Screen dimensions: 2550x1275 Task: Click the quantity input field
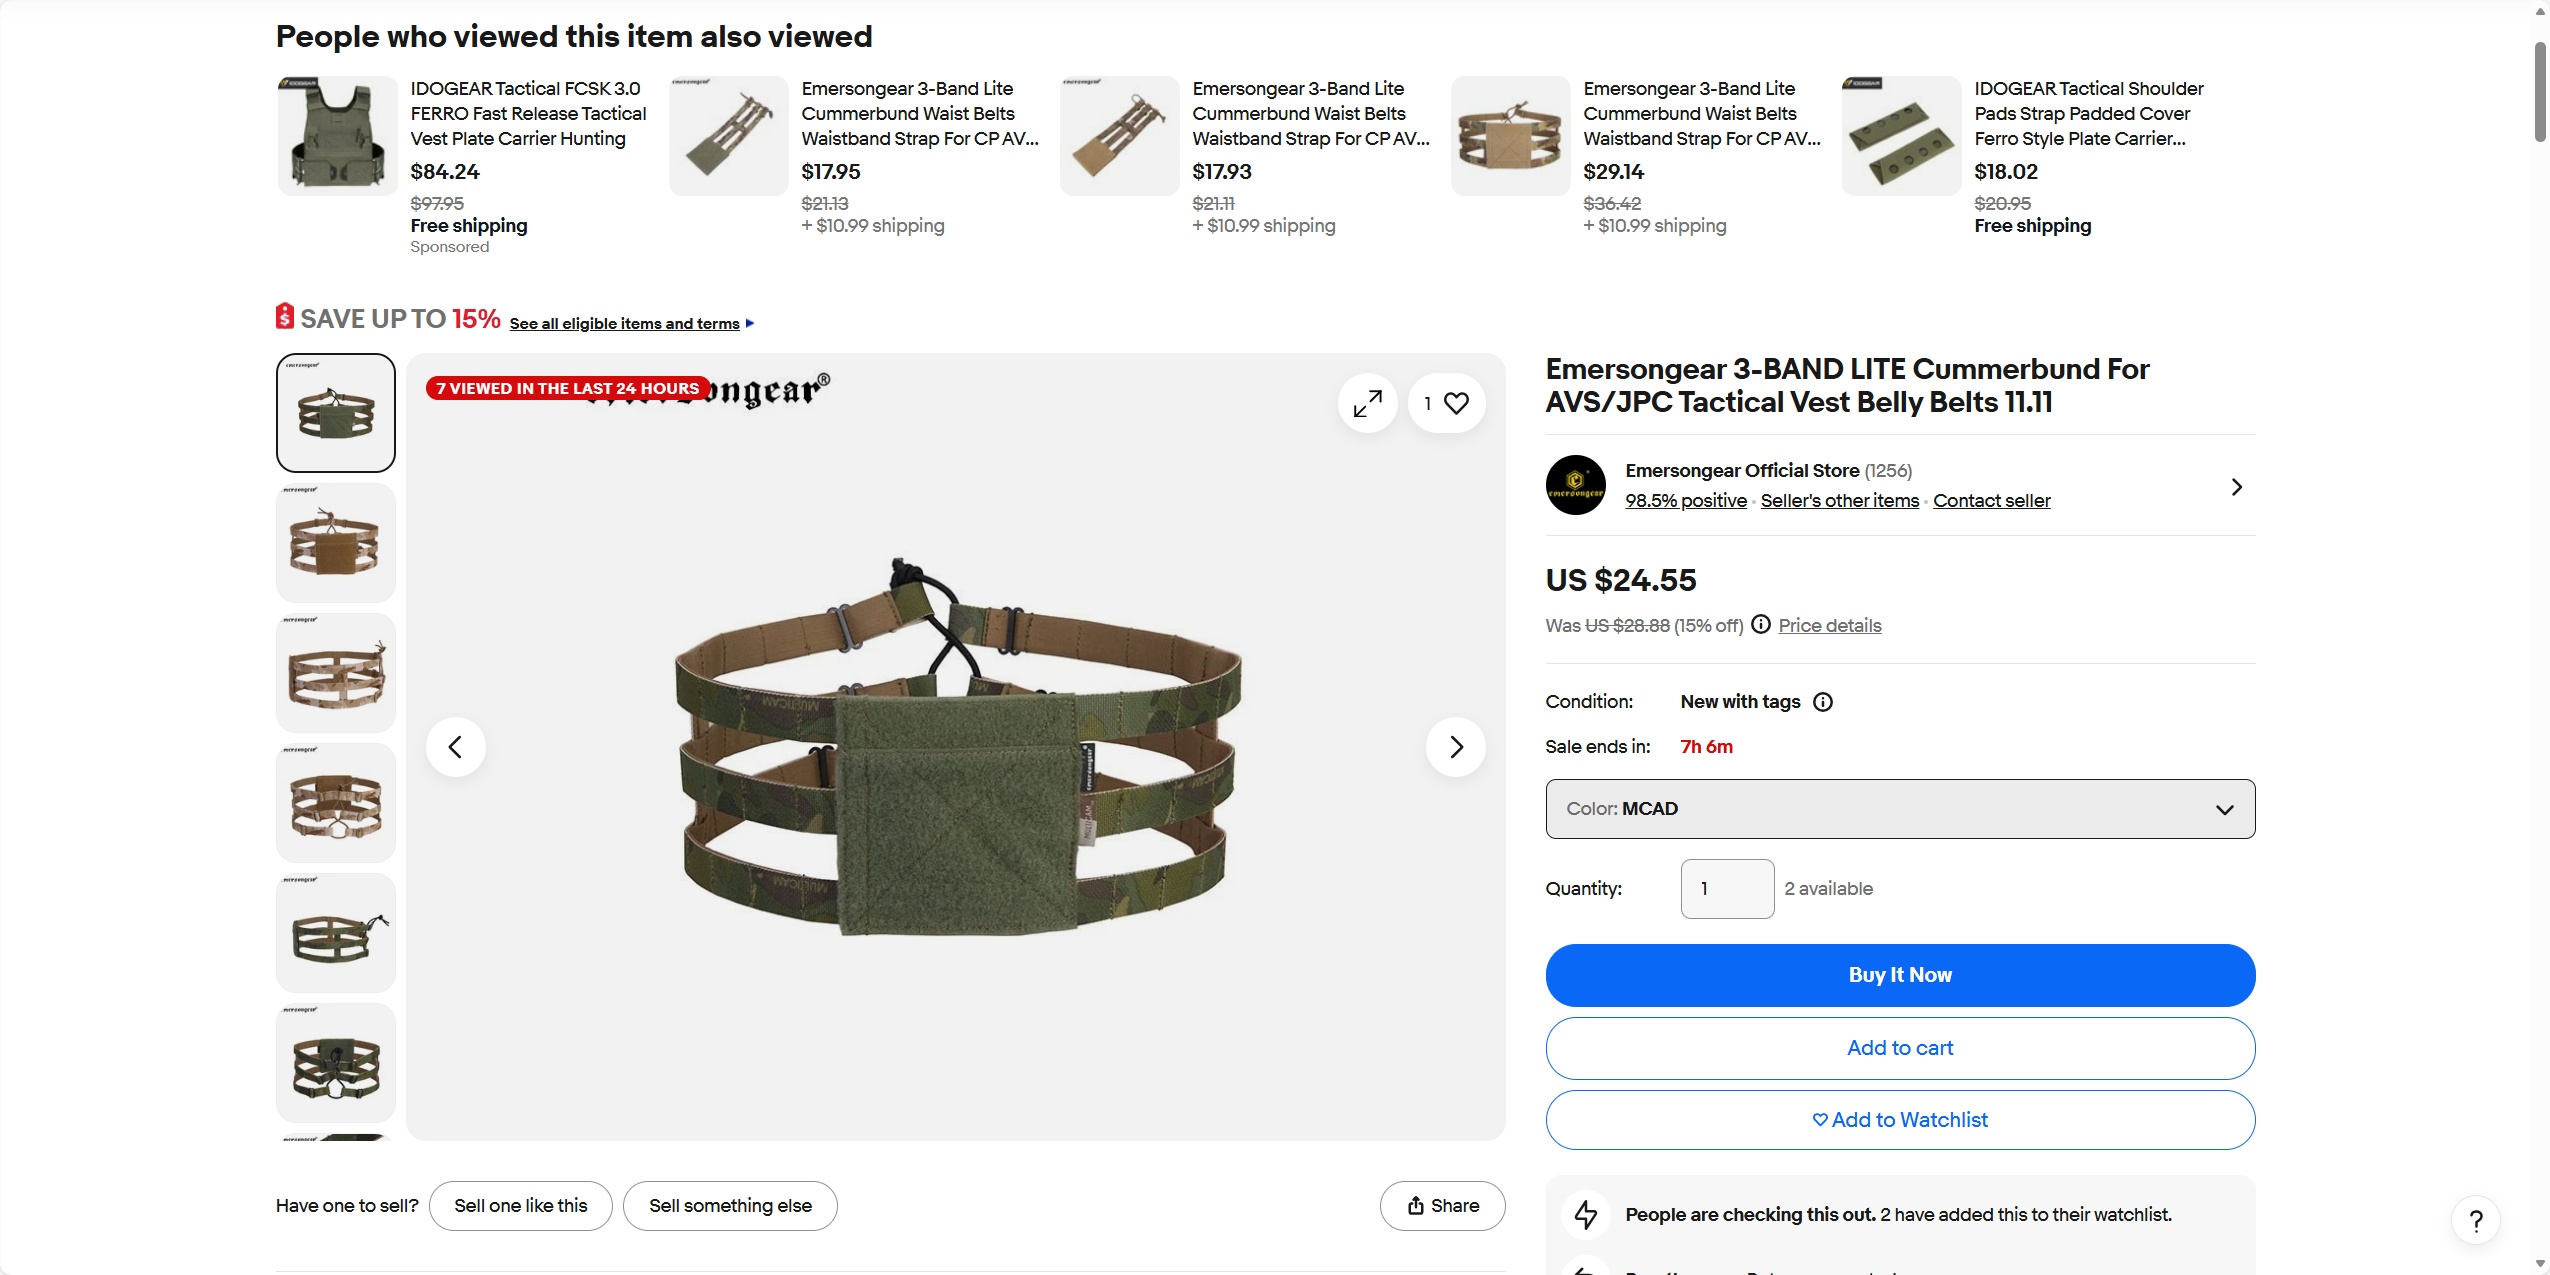(x=1727, y=889)
